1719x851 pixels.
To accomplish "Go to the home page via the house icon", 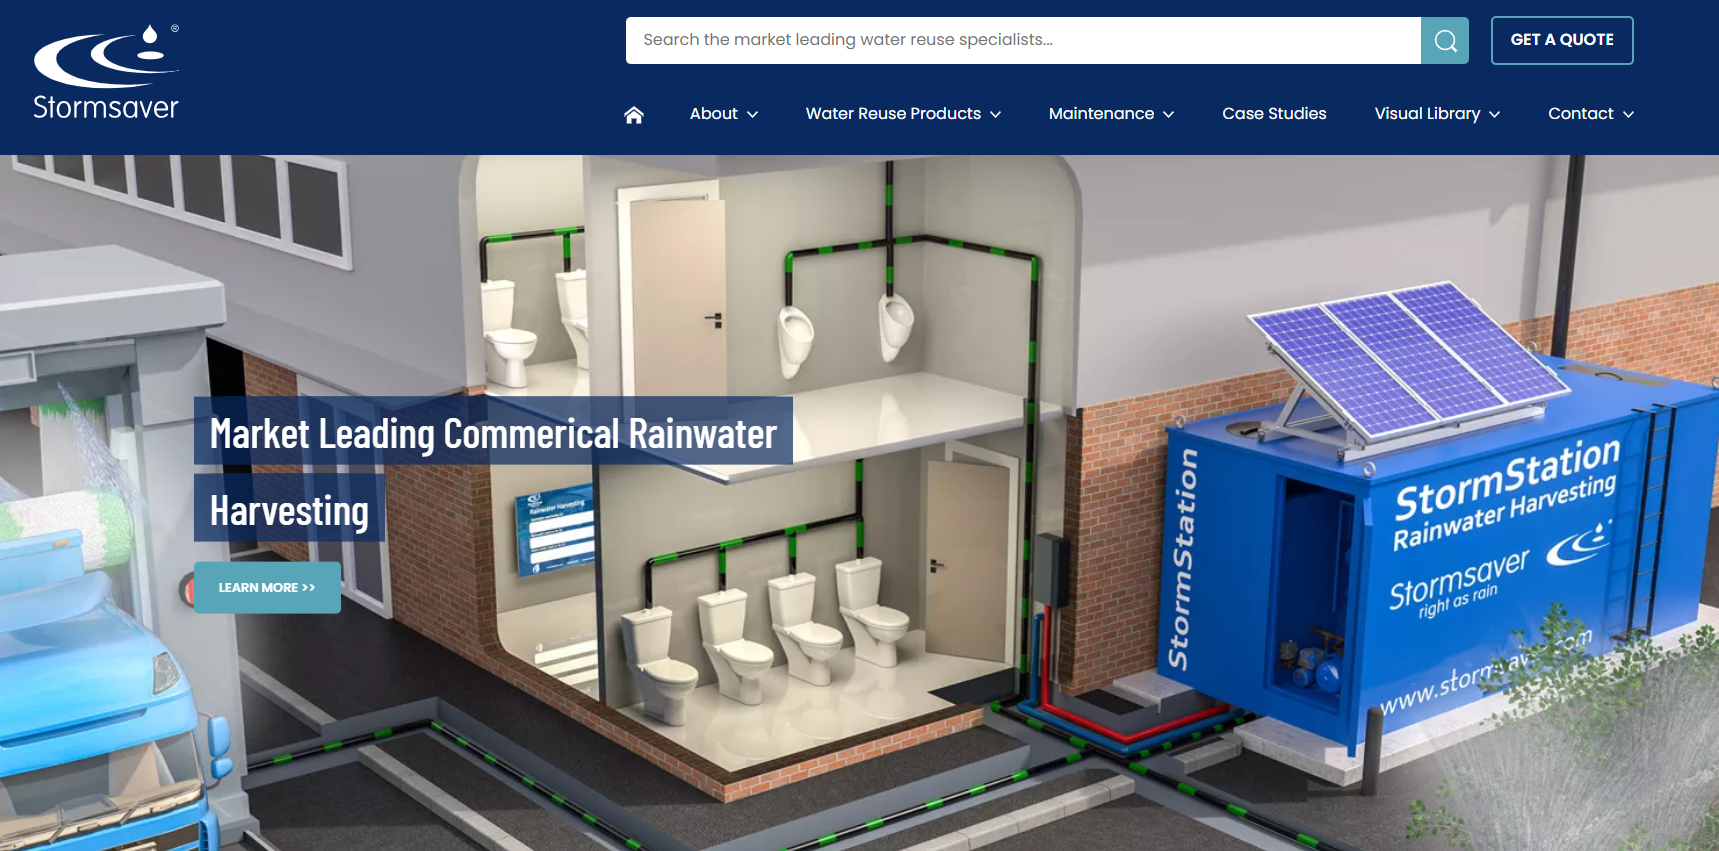I will click(x=634, y=115).
